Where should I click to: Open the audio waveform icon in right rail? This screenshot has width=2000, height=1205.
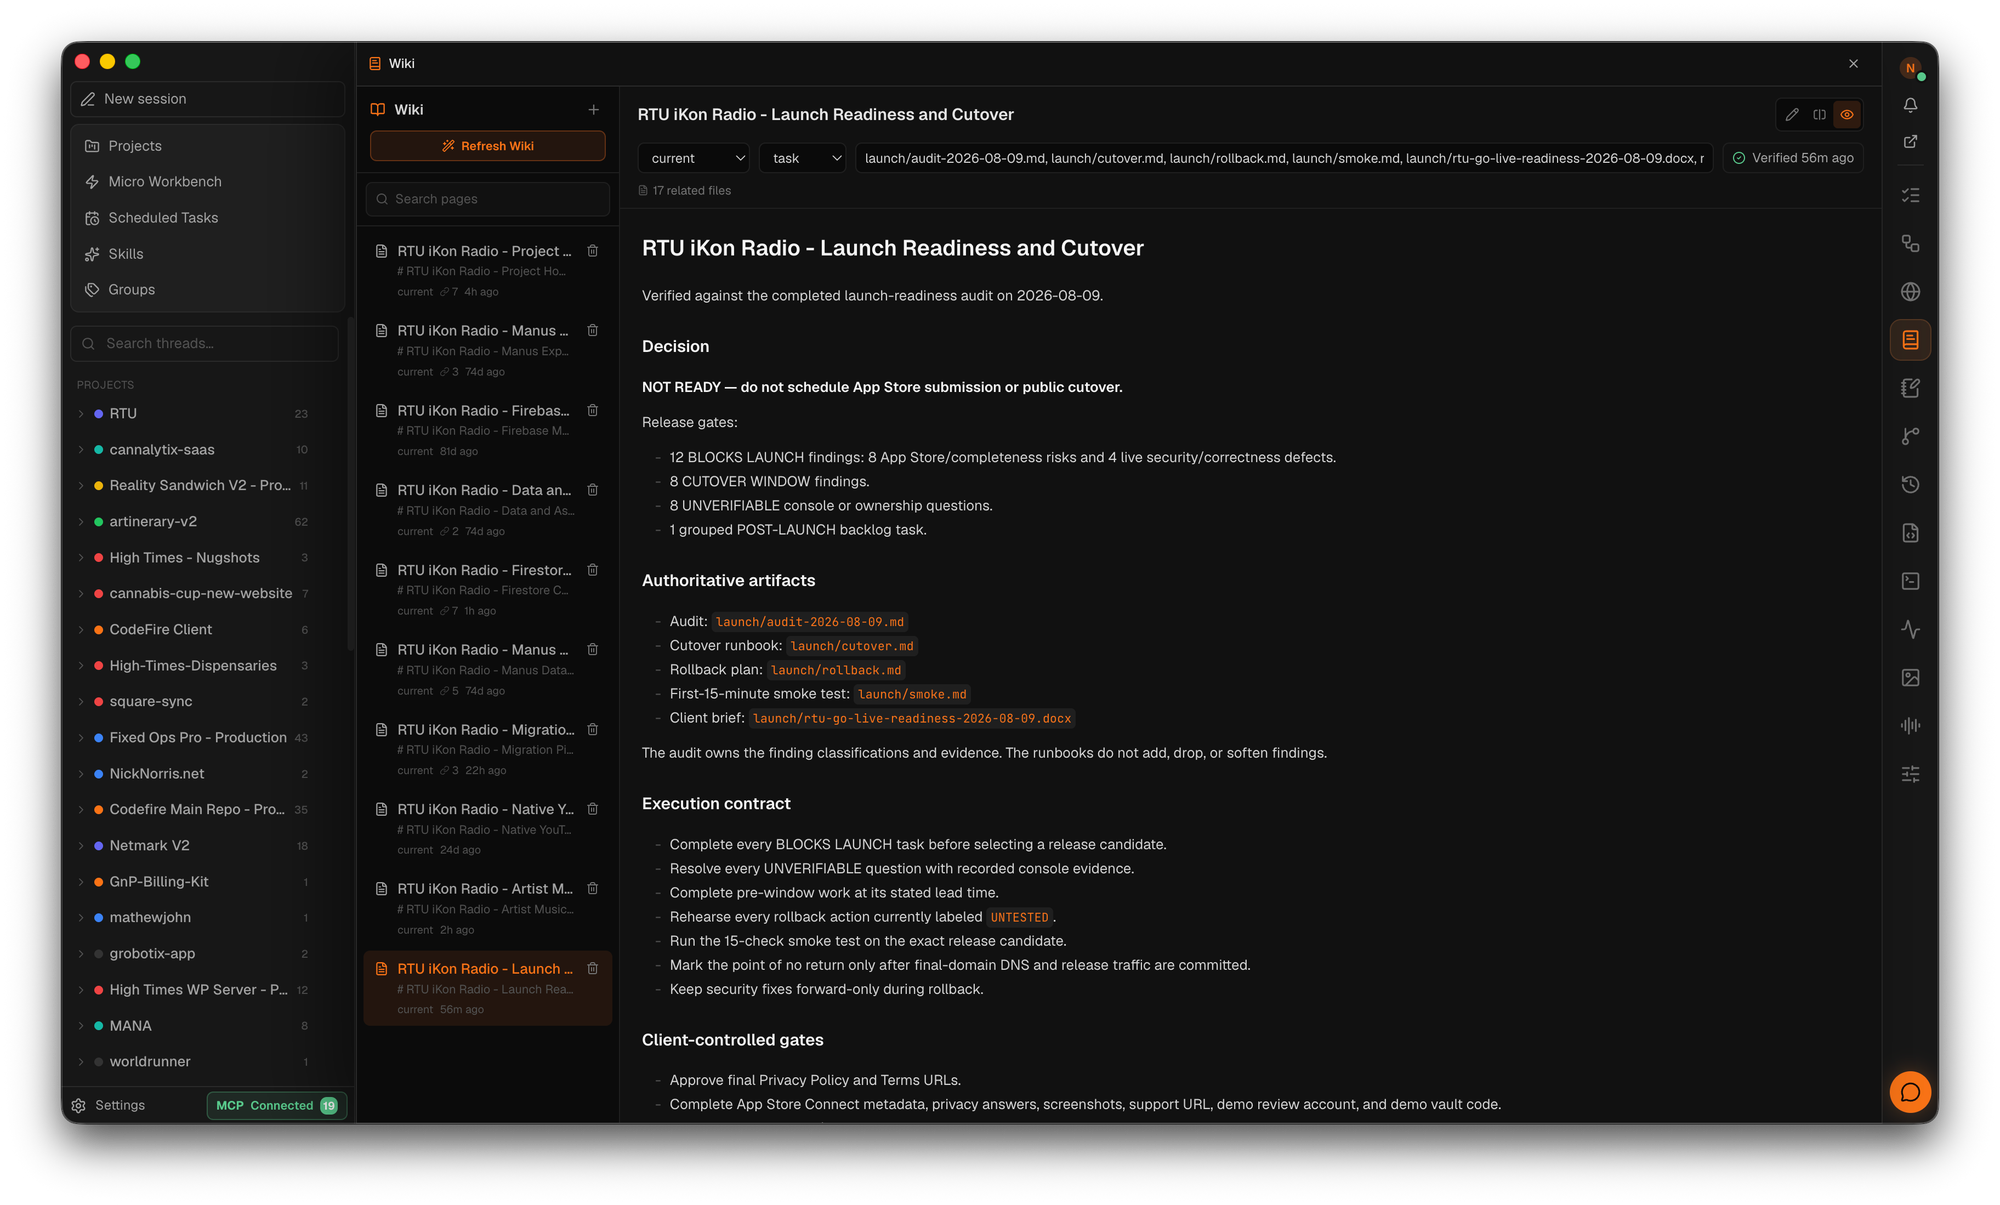1910,726
